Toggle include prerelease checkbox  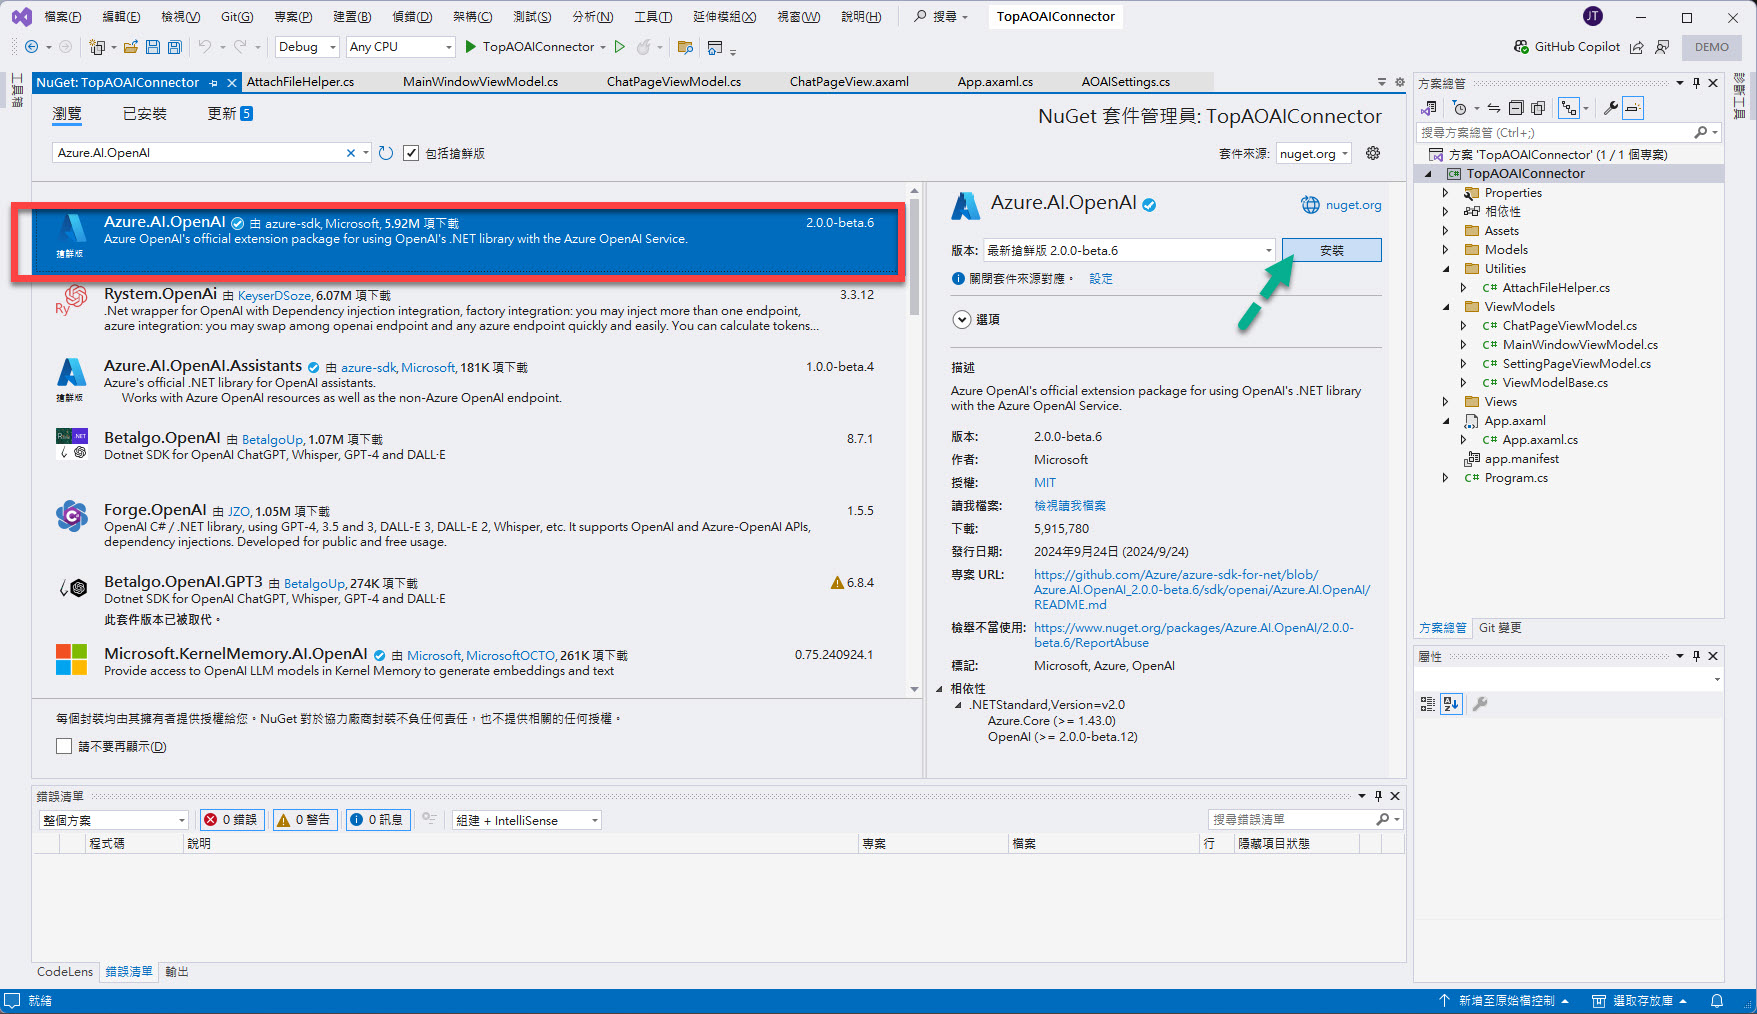(x=411, y=153)
